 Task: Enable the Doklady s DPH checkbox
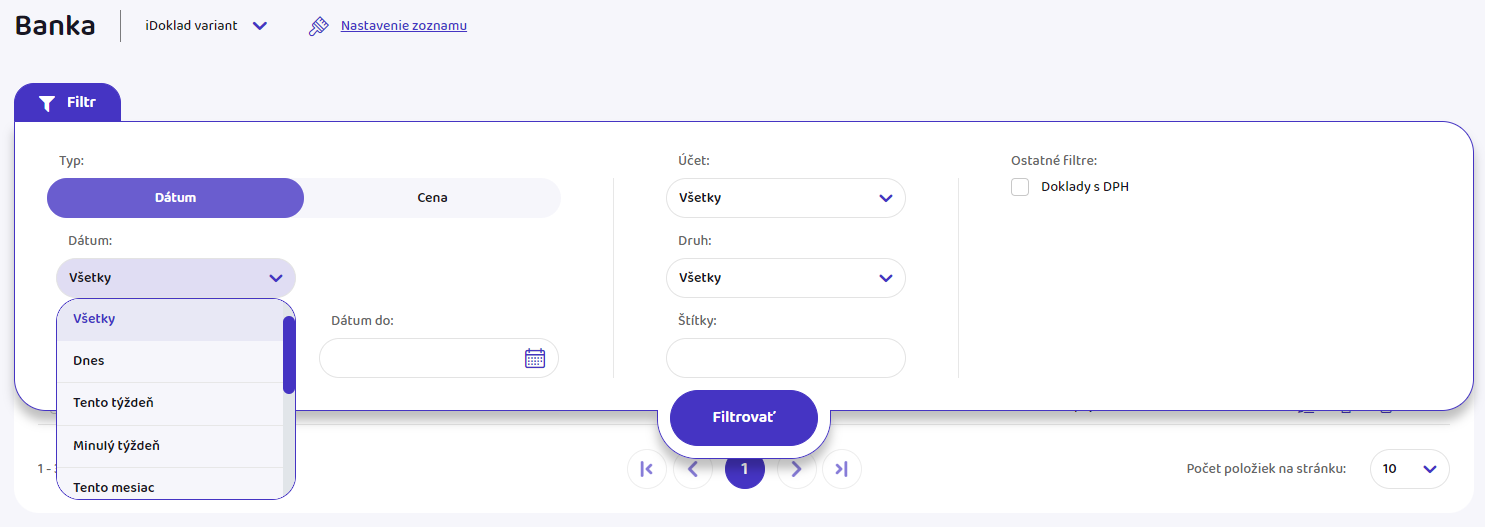(x=1020, y=187)
